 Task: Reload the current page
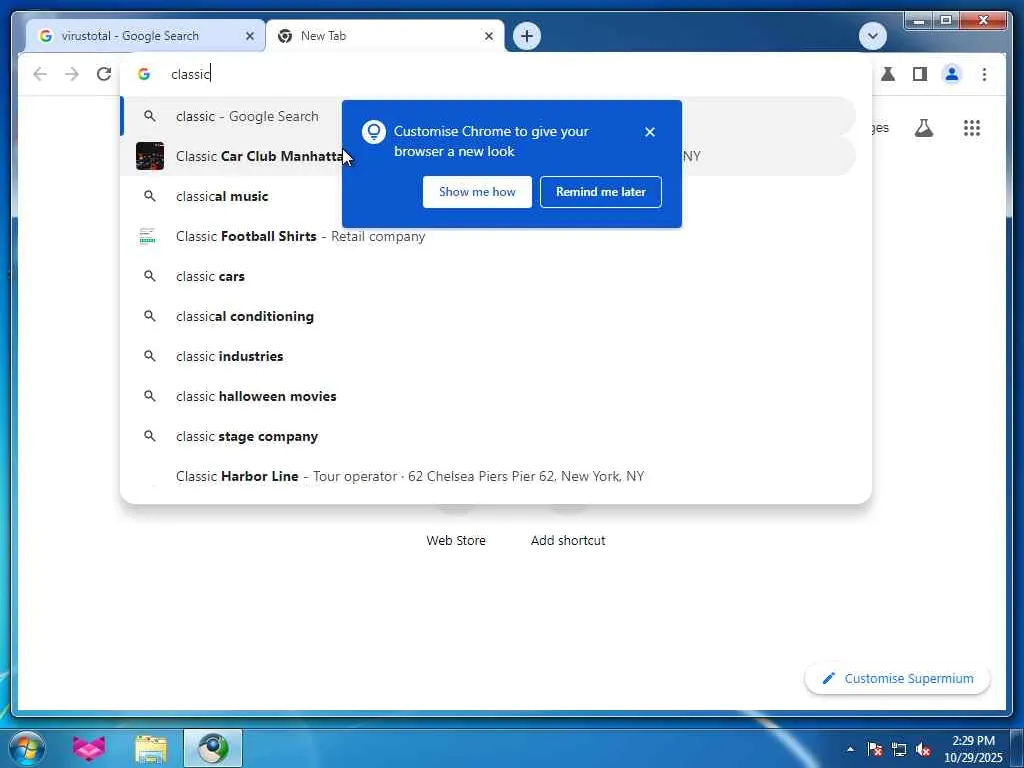[104, 74]
